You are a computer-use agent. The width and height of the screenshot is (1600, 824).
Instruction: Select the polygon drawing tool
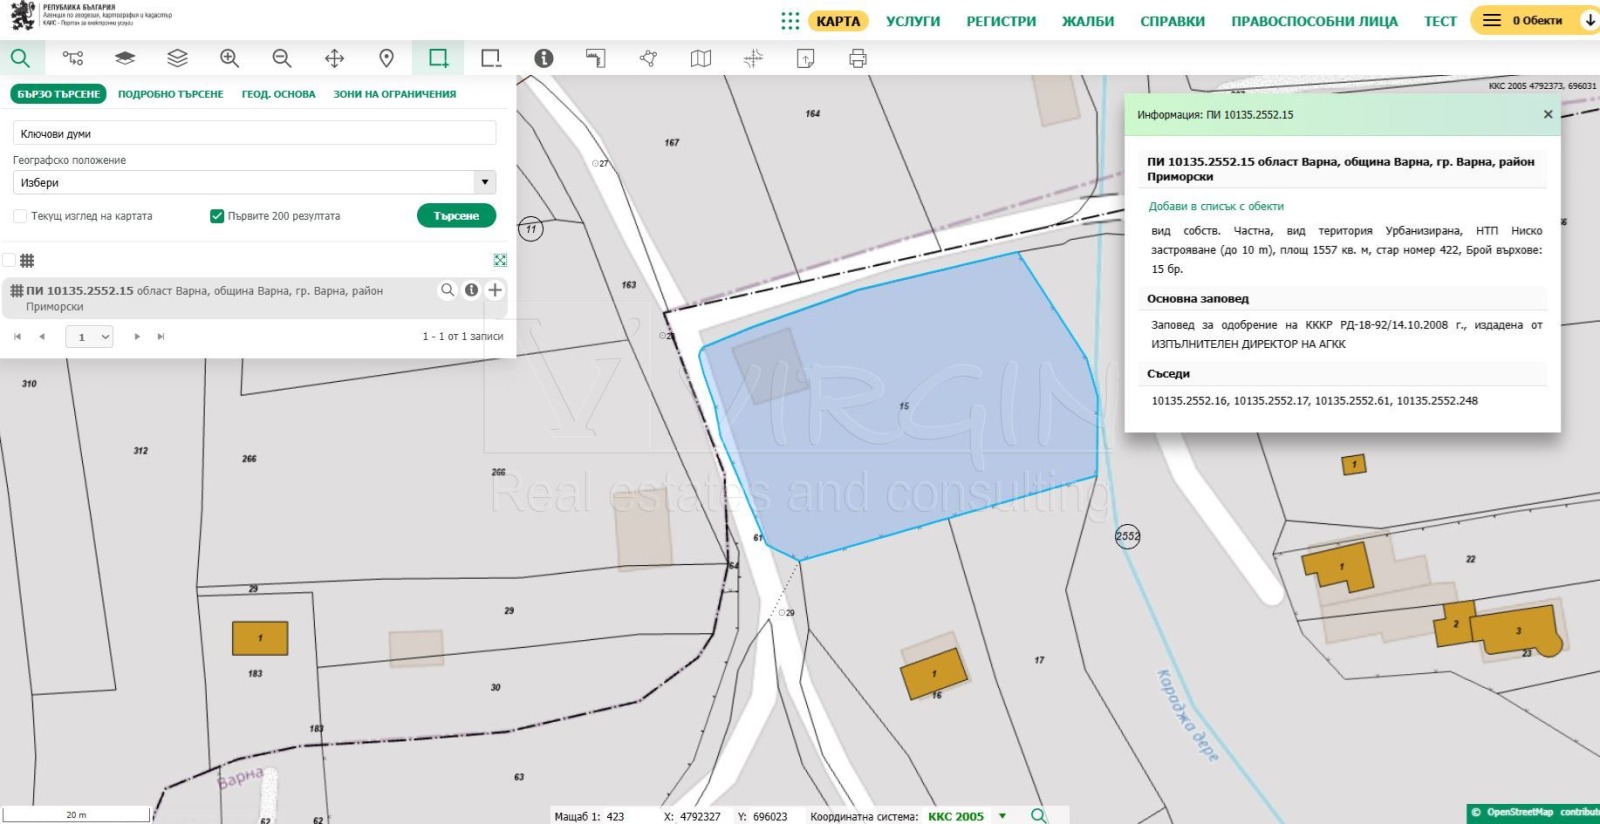[648, 58]
